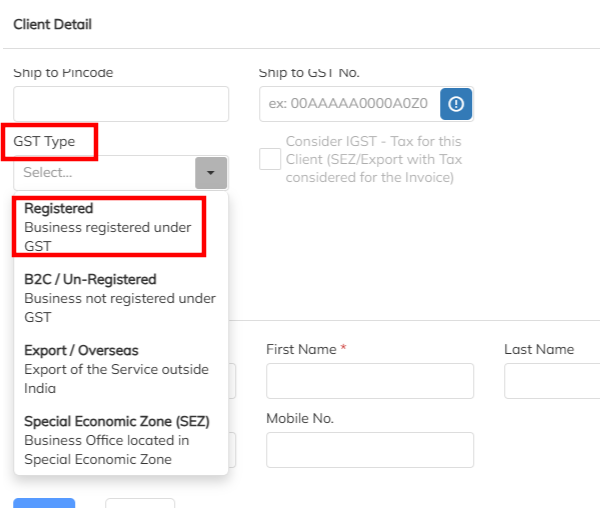Click the Last Name input field
The width and height of the screenshot is (600, 520).
[550, 381]
